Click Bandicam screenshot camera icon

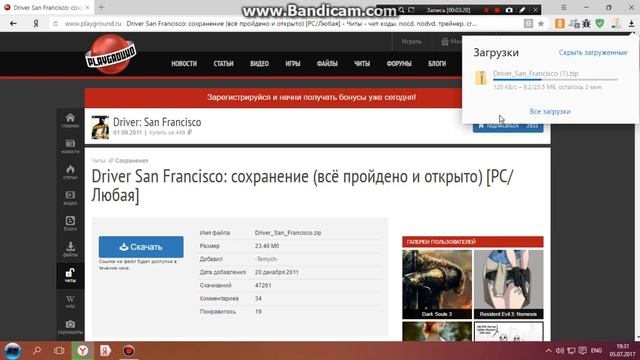(x=509, y=10)
